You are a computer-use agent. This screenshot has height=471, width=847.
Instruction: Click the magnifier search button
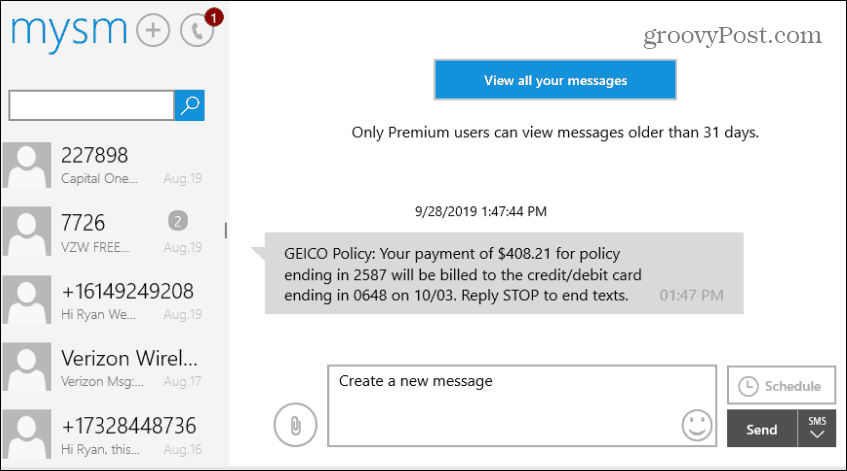click(190, 105)
